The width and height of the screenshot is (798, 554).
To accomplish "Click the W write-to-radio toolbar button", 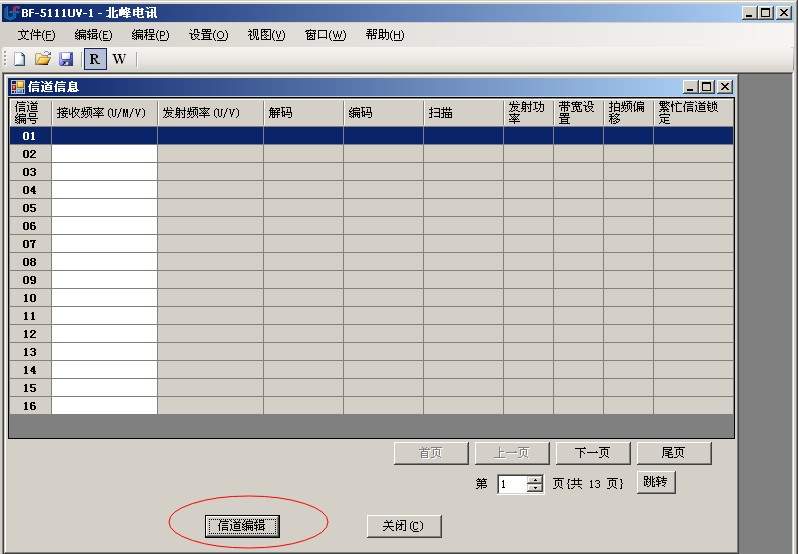I will (x=119, y=59).
